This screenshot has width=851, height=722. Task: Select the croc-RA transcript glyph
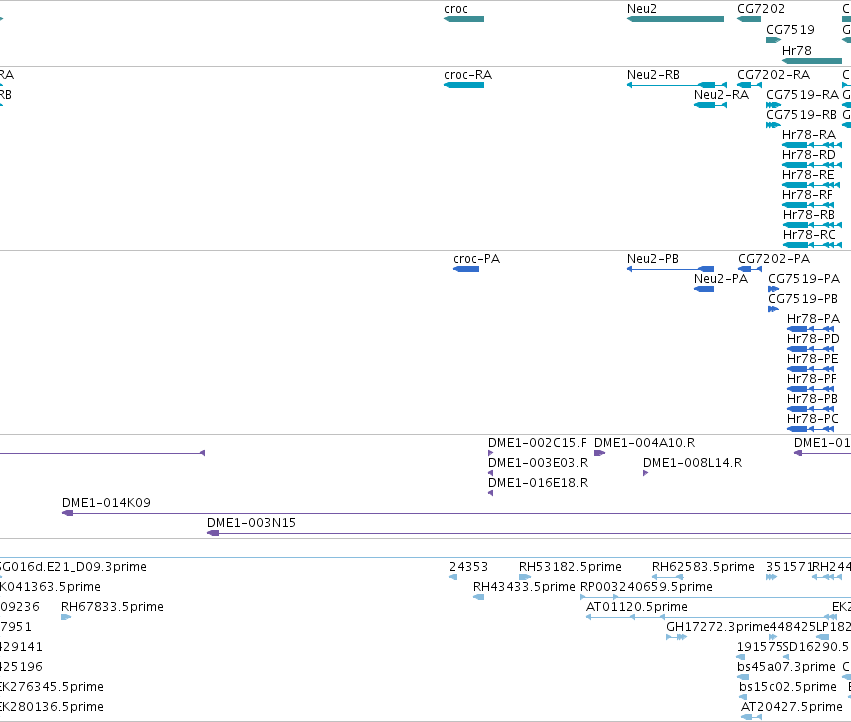pyautogui.click(x=463, y=85)
